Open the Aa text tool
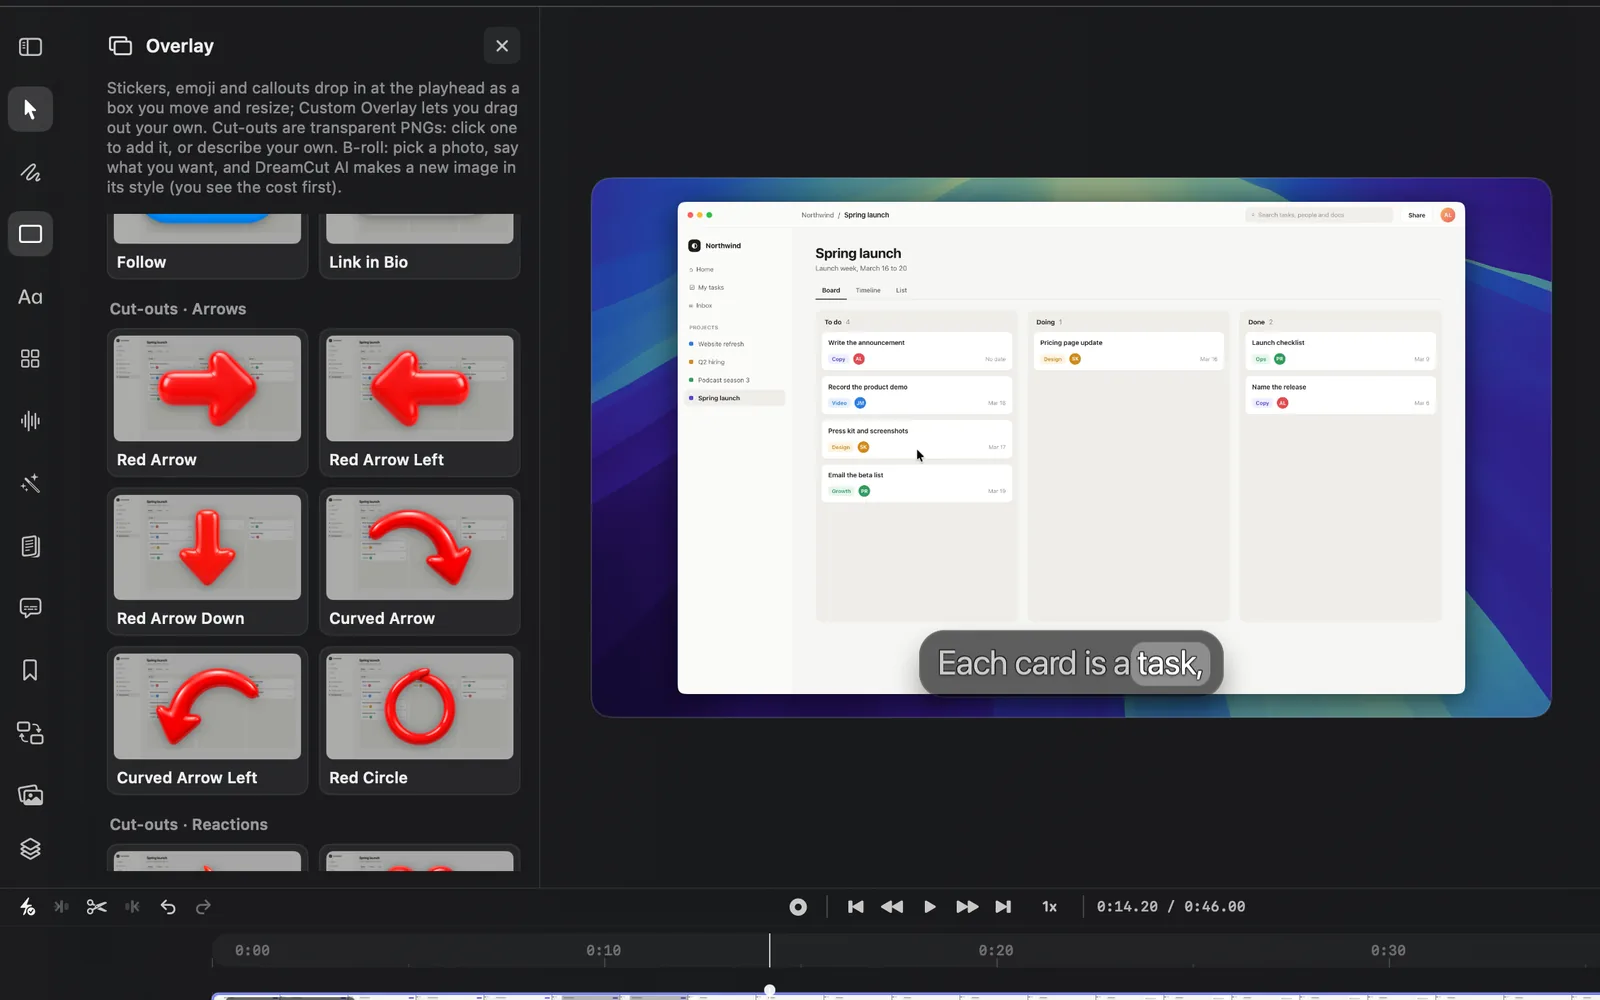The image size is (1600, 1000). [x=30, y=297]
